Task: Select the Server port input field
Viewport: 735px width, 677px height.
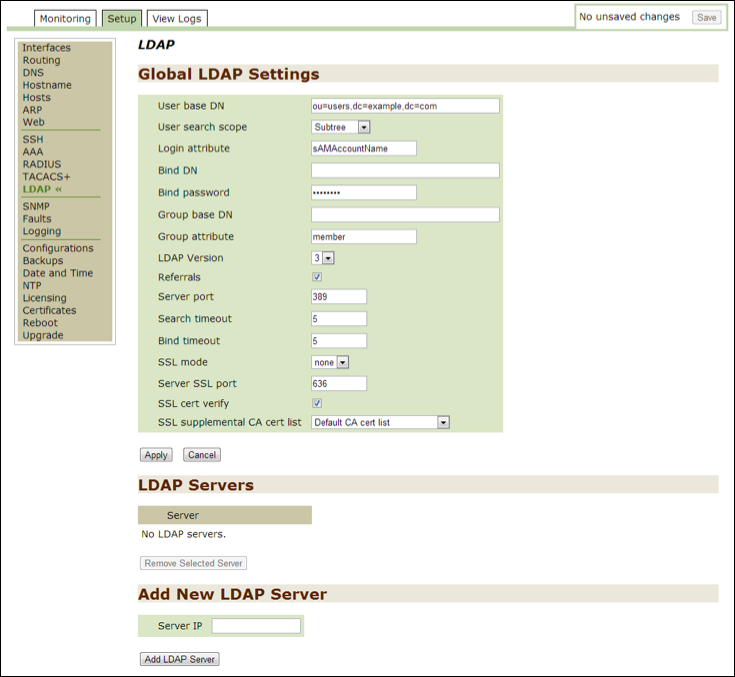Action: coord(339,297)
